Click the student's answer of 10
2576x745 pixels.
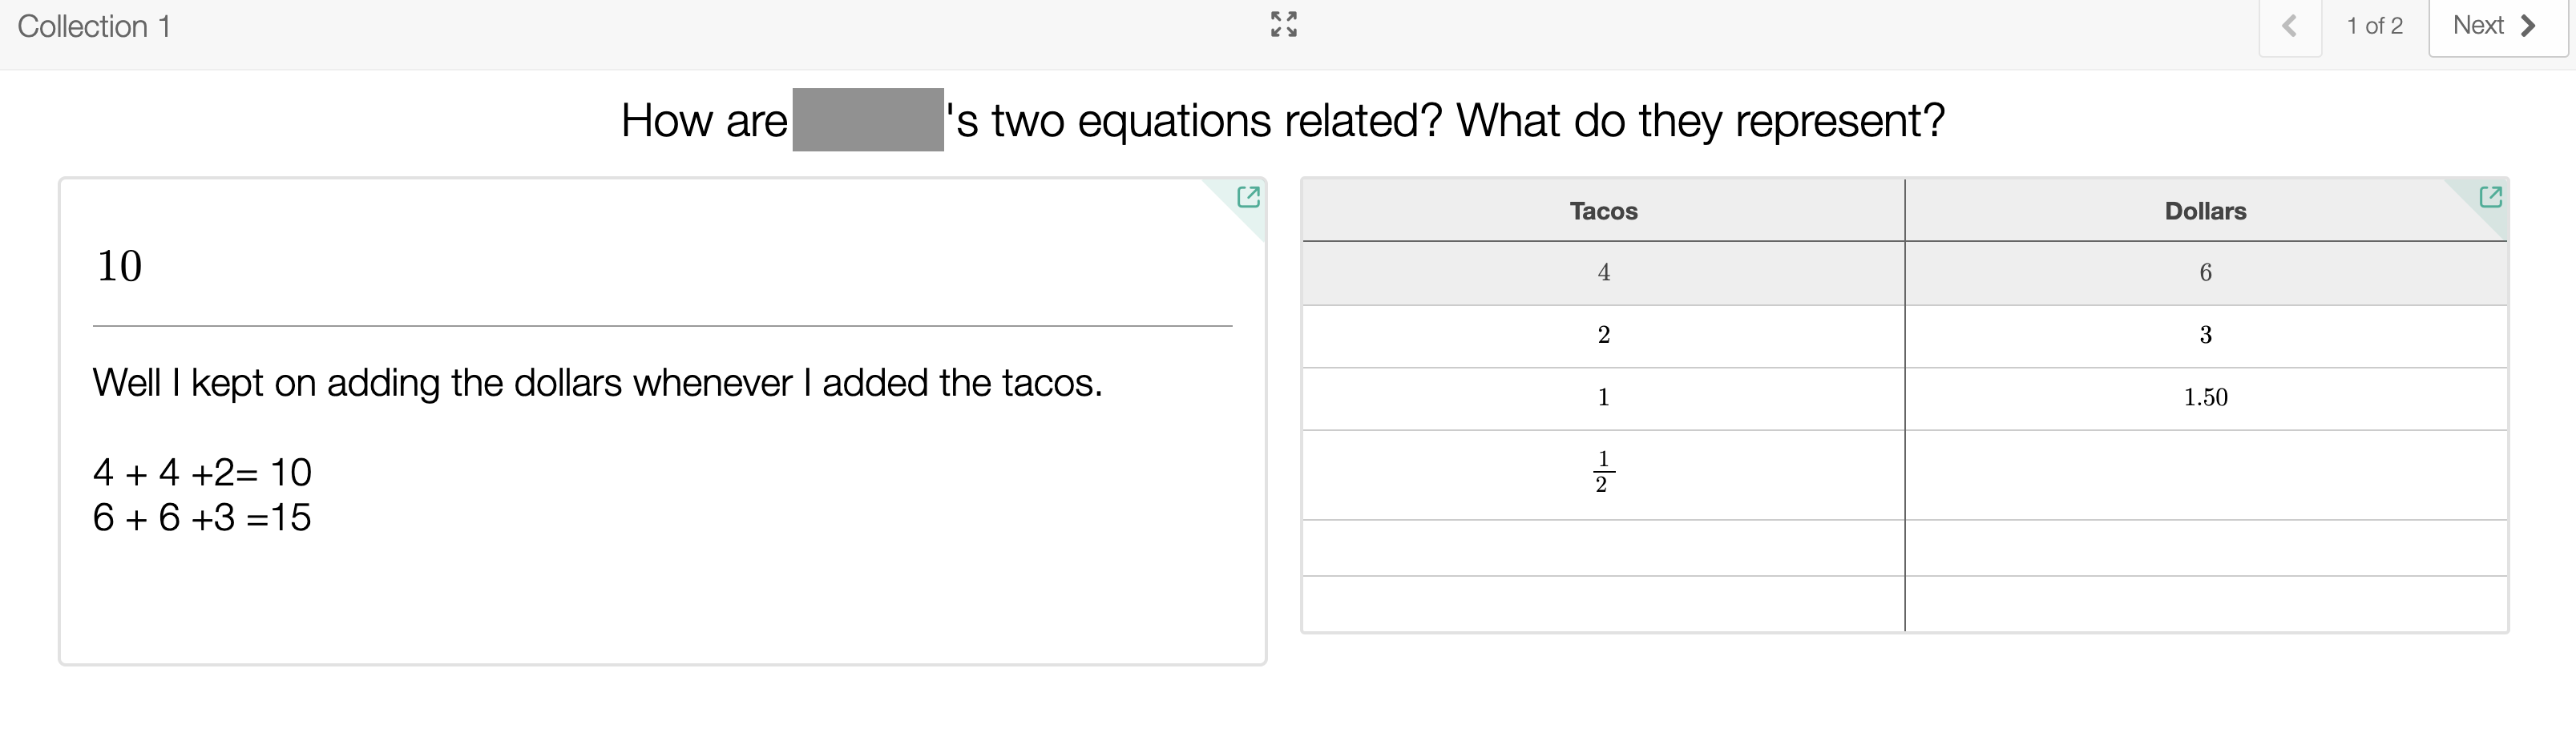(119, 266)
